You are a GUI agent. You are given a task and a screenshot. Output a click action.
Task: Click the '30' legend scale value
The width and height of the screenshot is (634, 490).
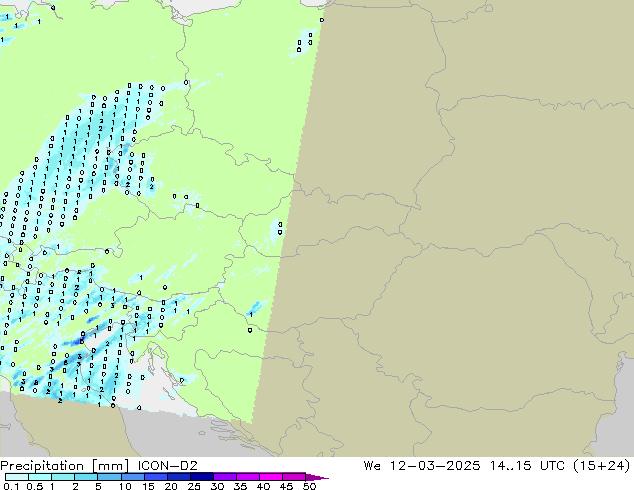click(x=217, y=486)
